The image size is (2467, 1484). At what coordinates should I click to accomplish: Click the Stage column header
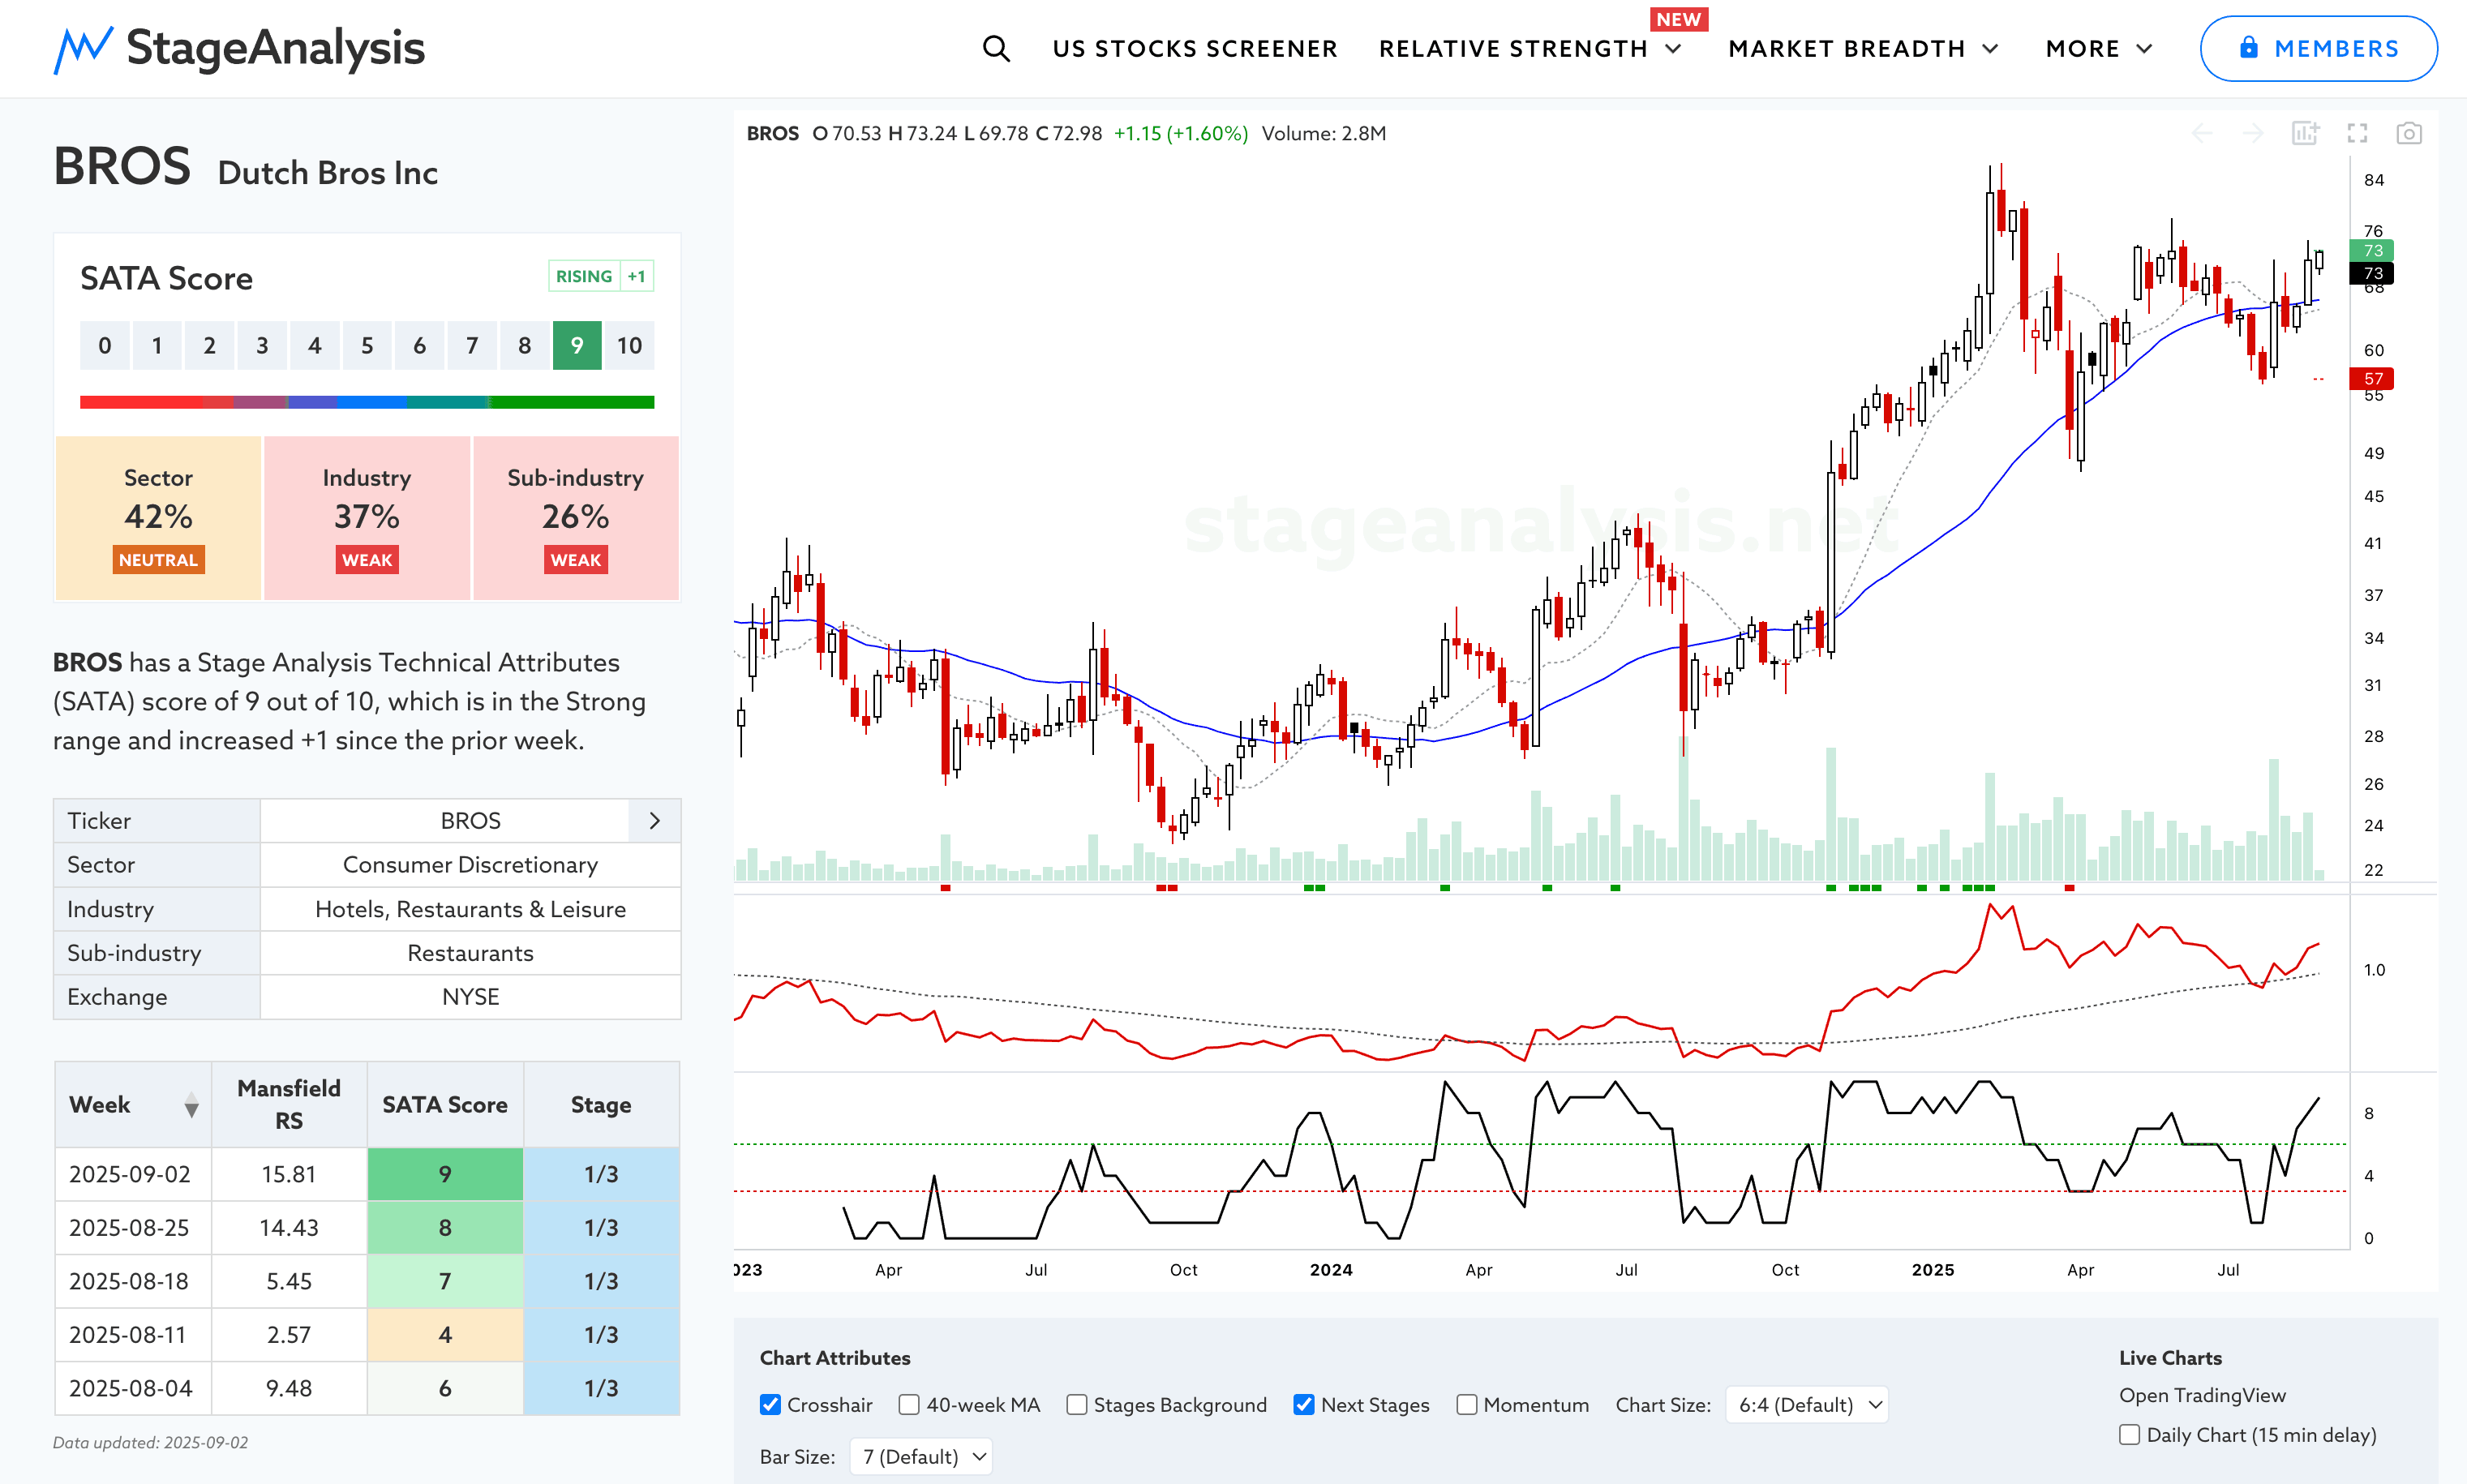601,1105
